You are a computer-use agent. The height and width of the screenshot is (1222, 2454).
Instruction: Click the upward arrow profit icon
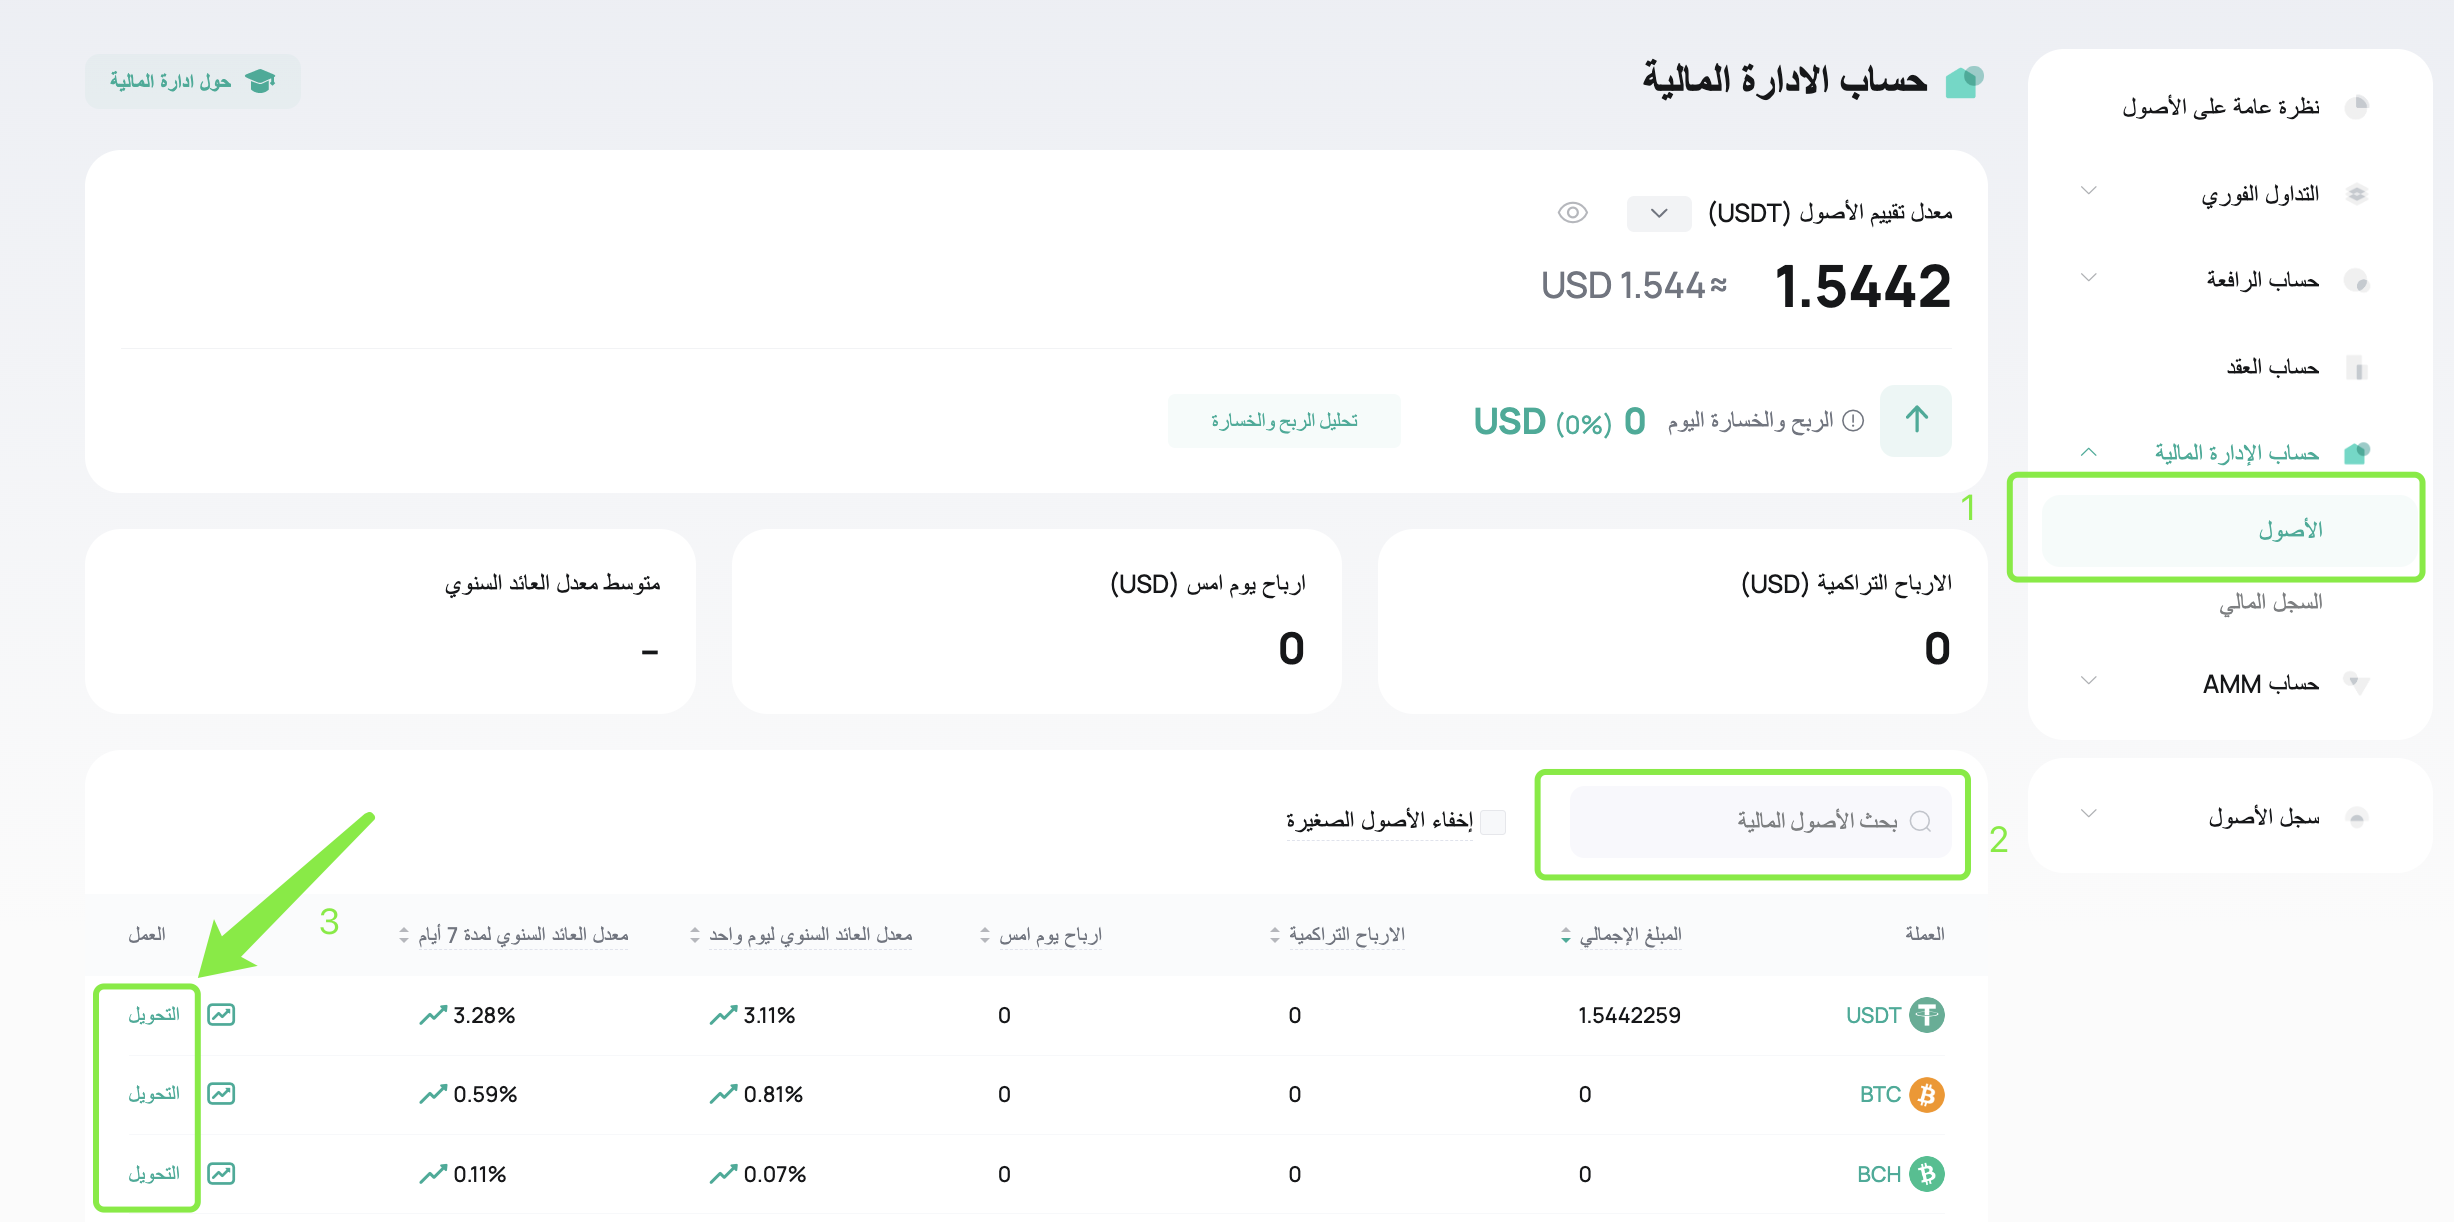(x=1915, y=420)
